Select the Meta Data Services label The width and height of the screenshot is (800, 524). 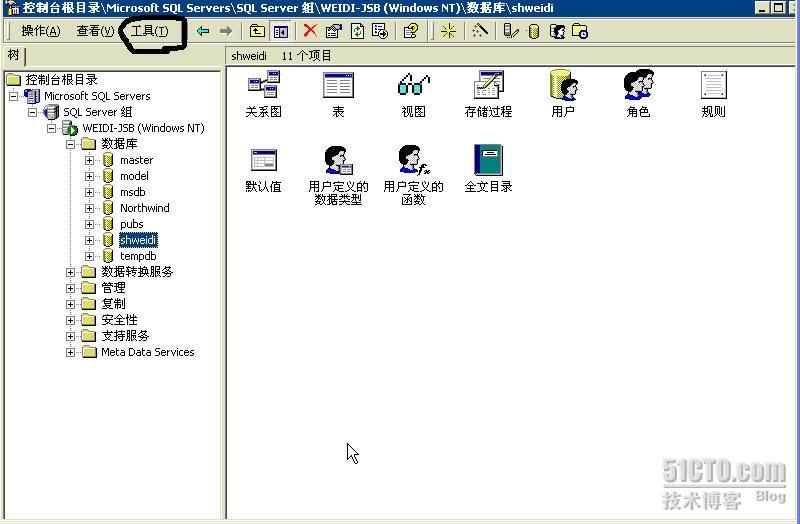(147, 352)
